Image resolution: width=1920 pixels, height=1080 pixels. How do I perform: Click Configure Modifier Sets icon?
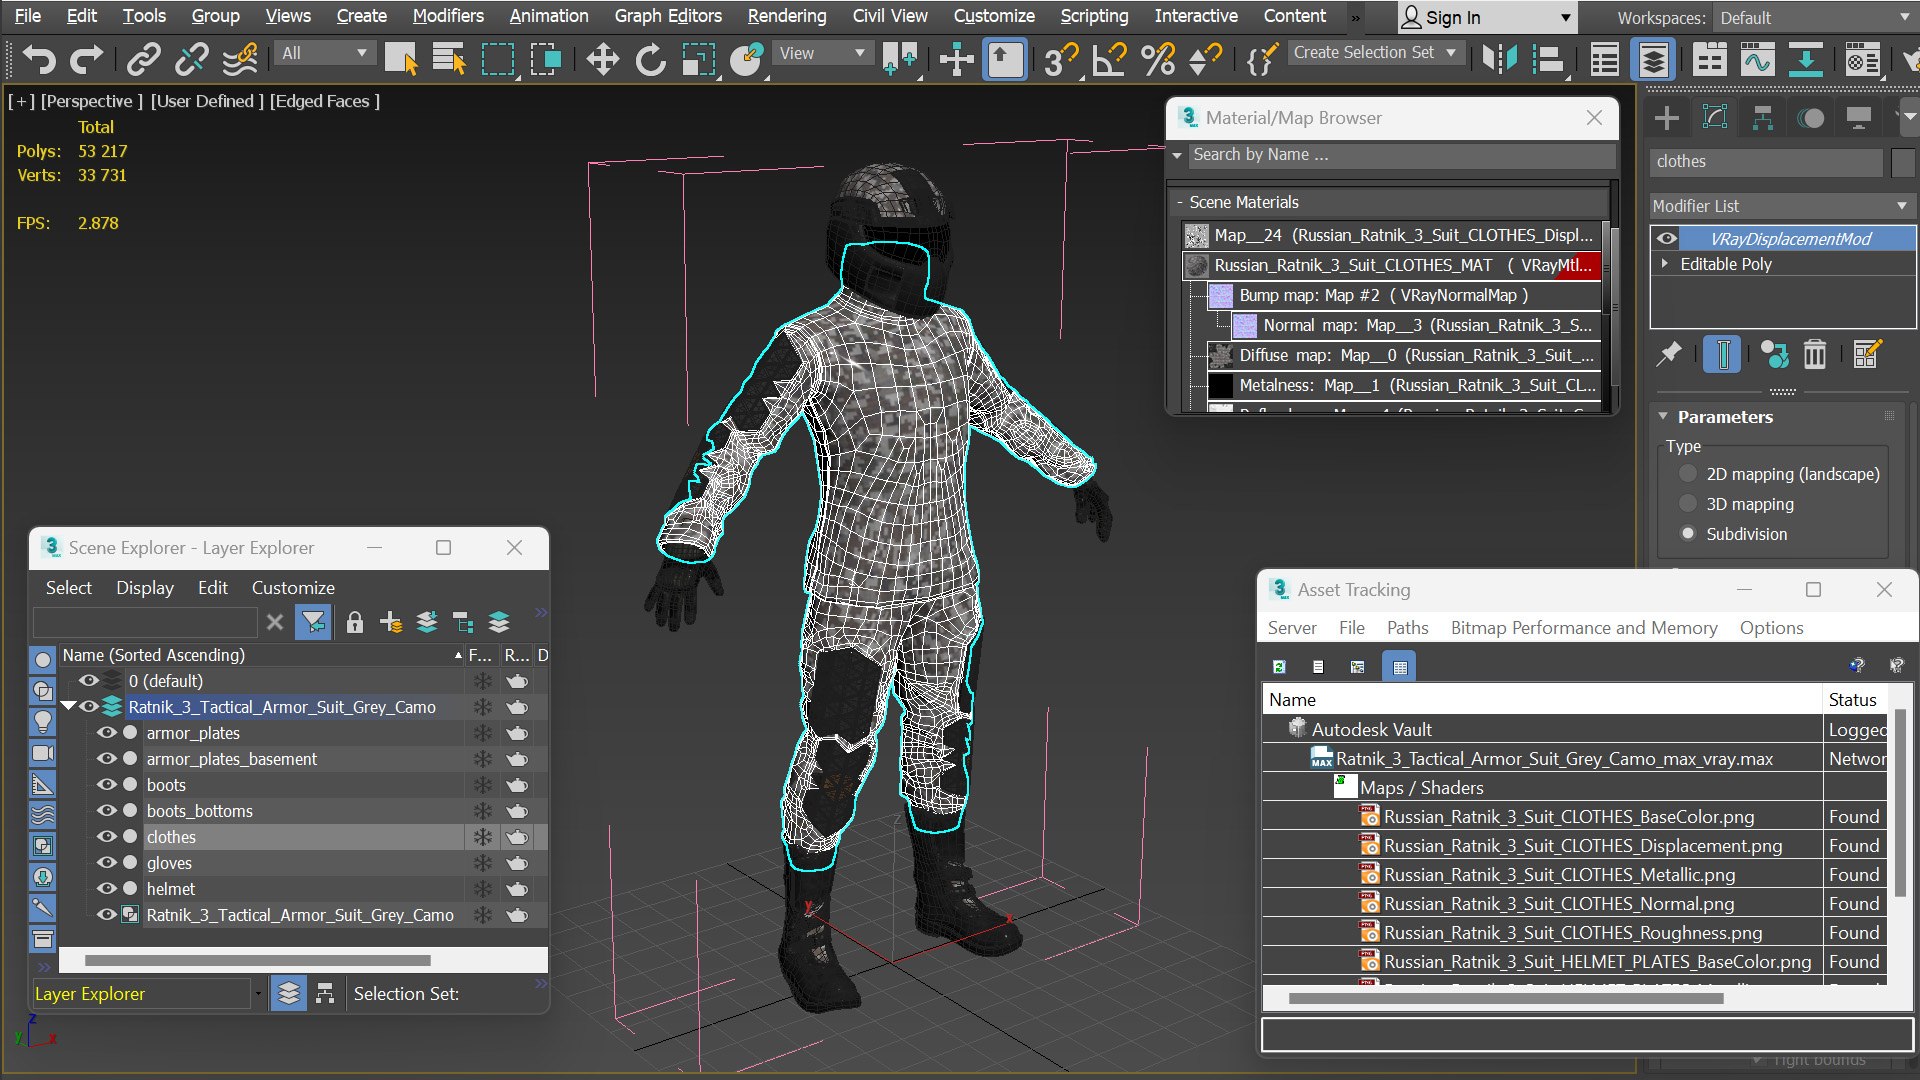(1866, 354)
